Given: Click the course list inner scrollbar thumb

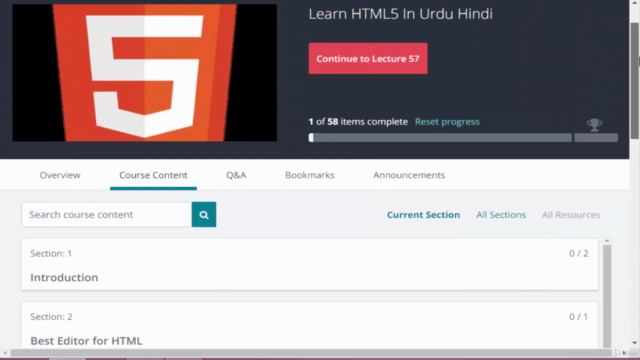Looking at the screenshot, I should (x=607, y=296).
